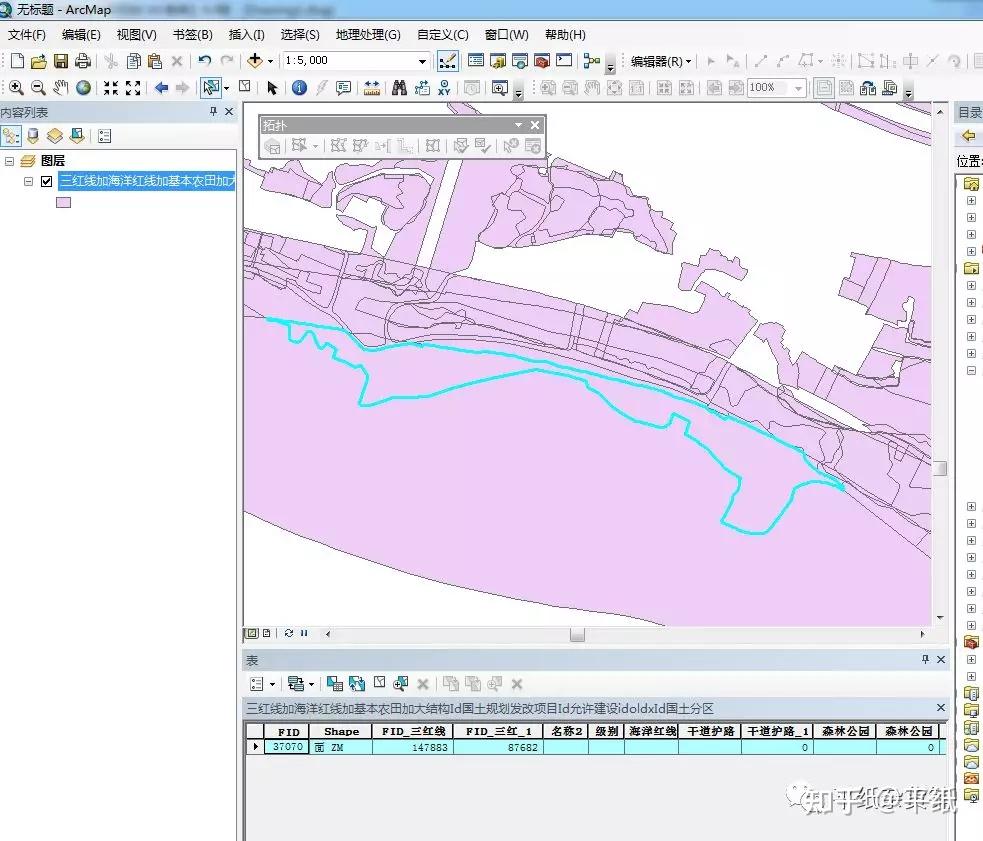Pause drawing in the map view

(304, 633)
